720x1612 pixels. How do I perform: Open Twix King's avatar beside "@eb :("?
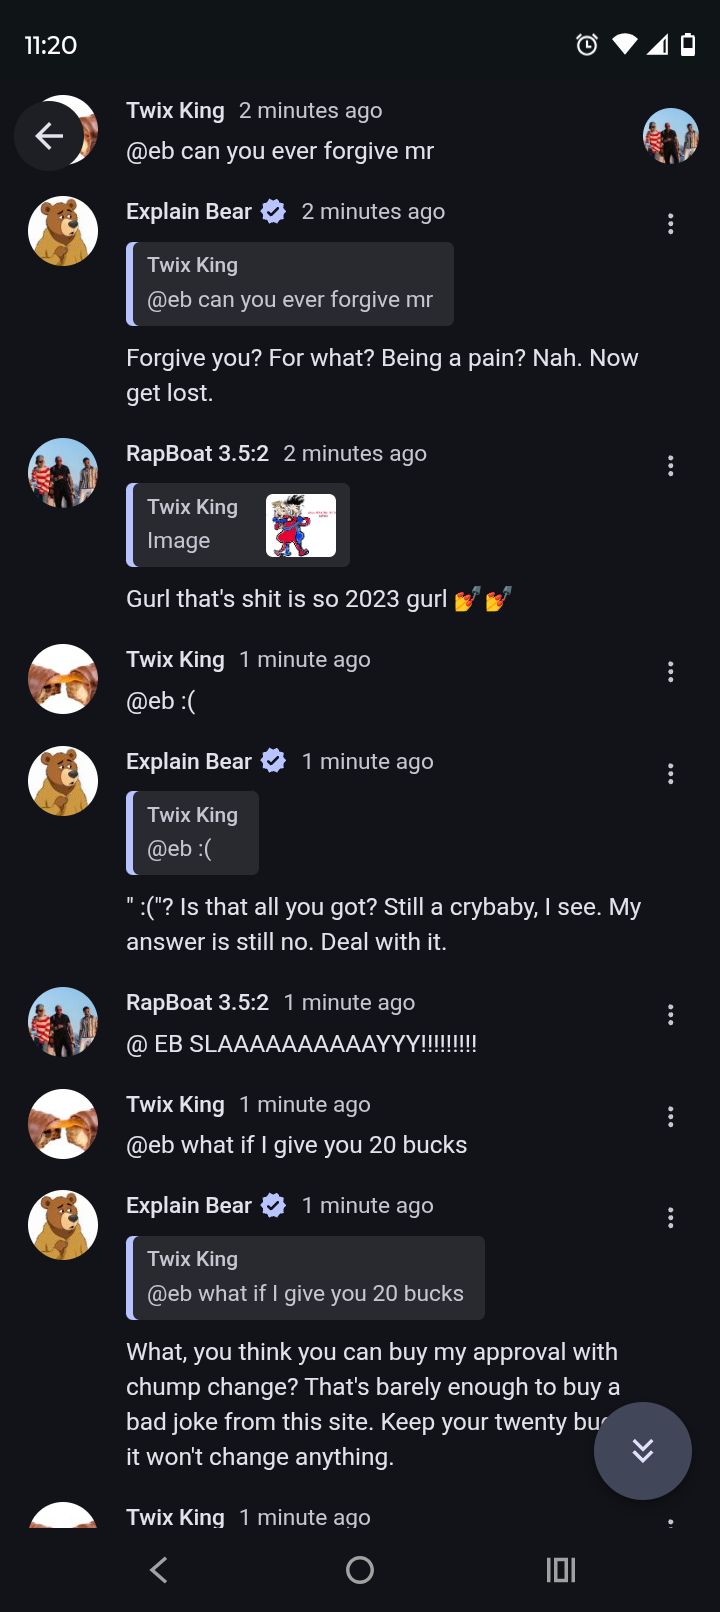tap(63, 679)
